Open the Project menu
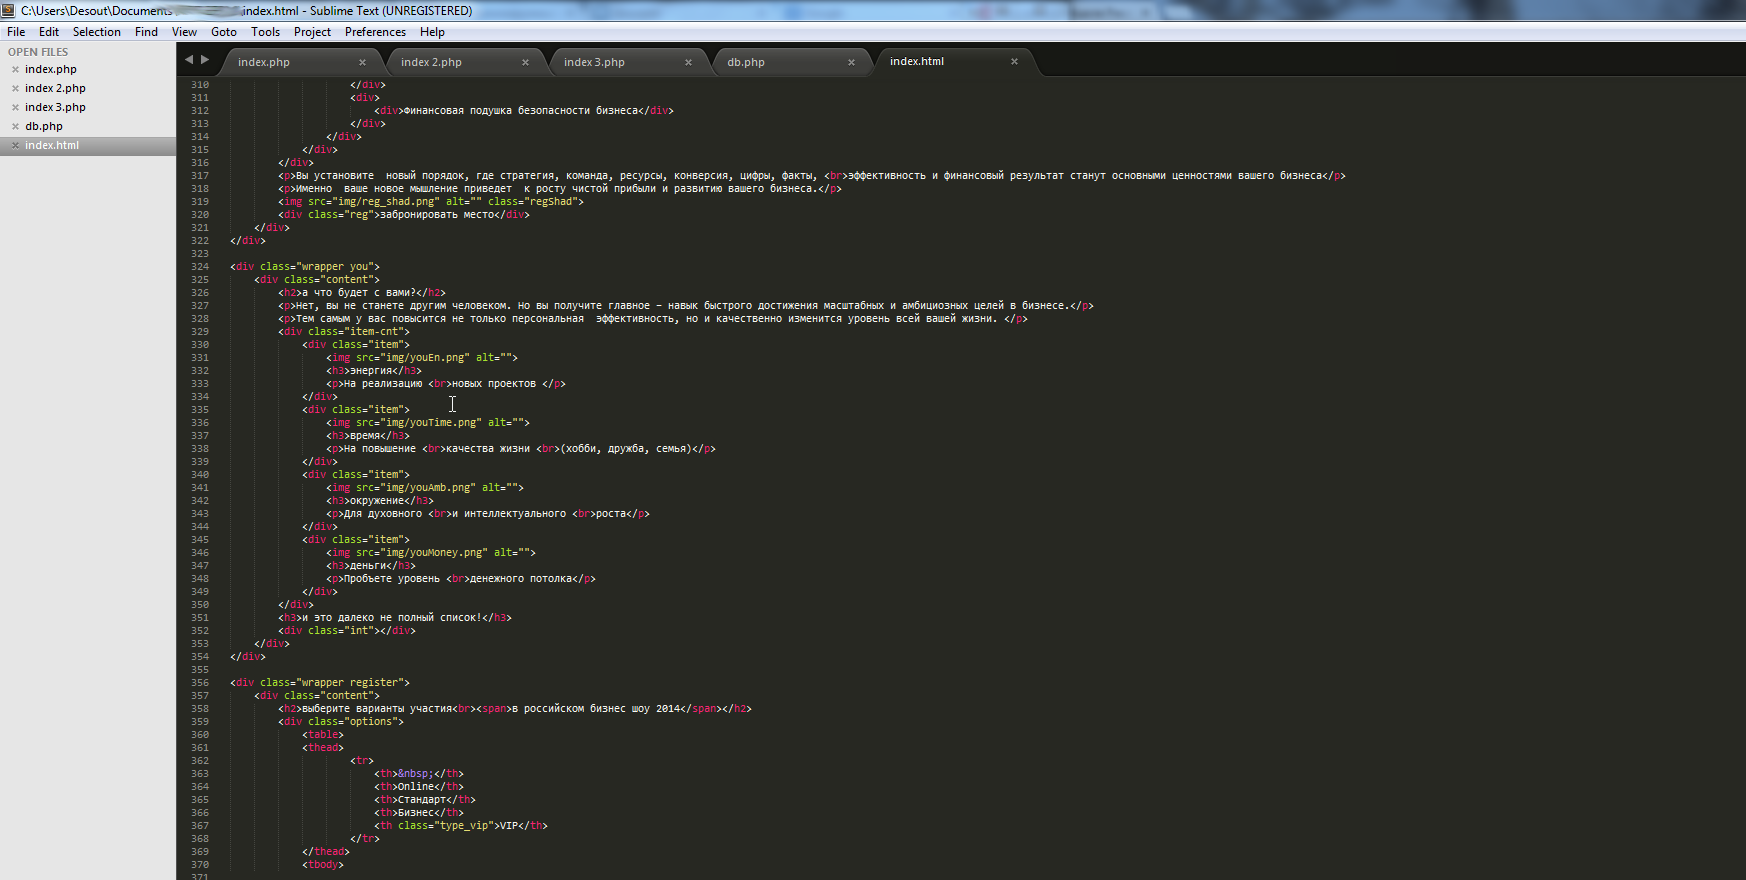Image resolution: width=1746 pixels, height=880 pixels. click(x=312, y=32)
